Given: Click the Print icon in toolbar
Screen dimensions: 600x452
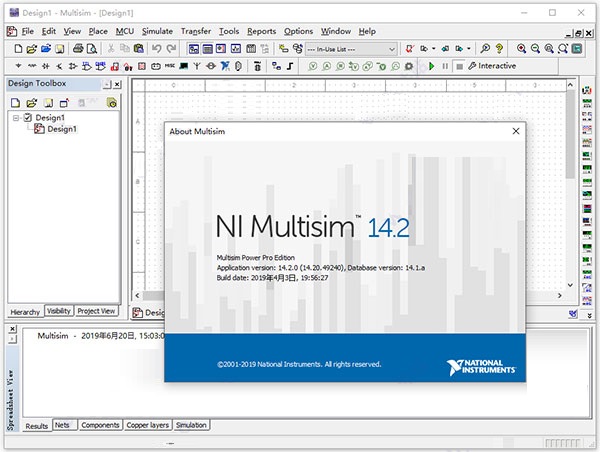Looking at the screenshot, I should pos(78,48).
